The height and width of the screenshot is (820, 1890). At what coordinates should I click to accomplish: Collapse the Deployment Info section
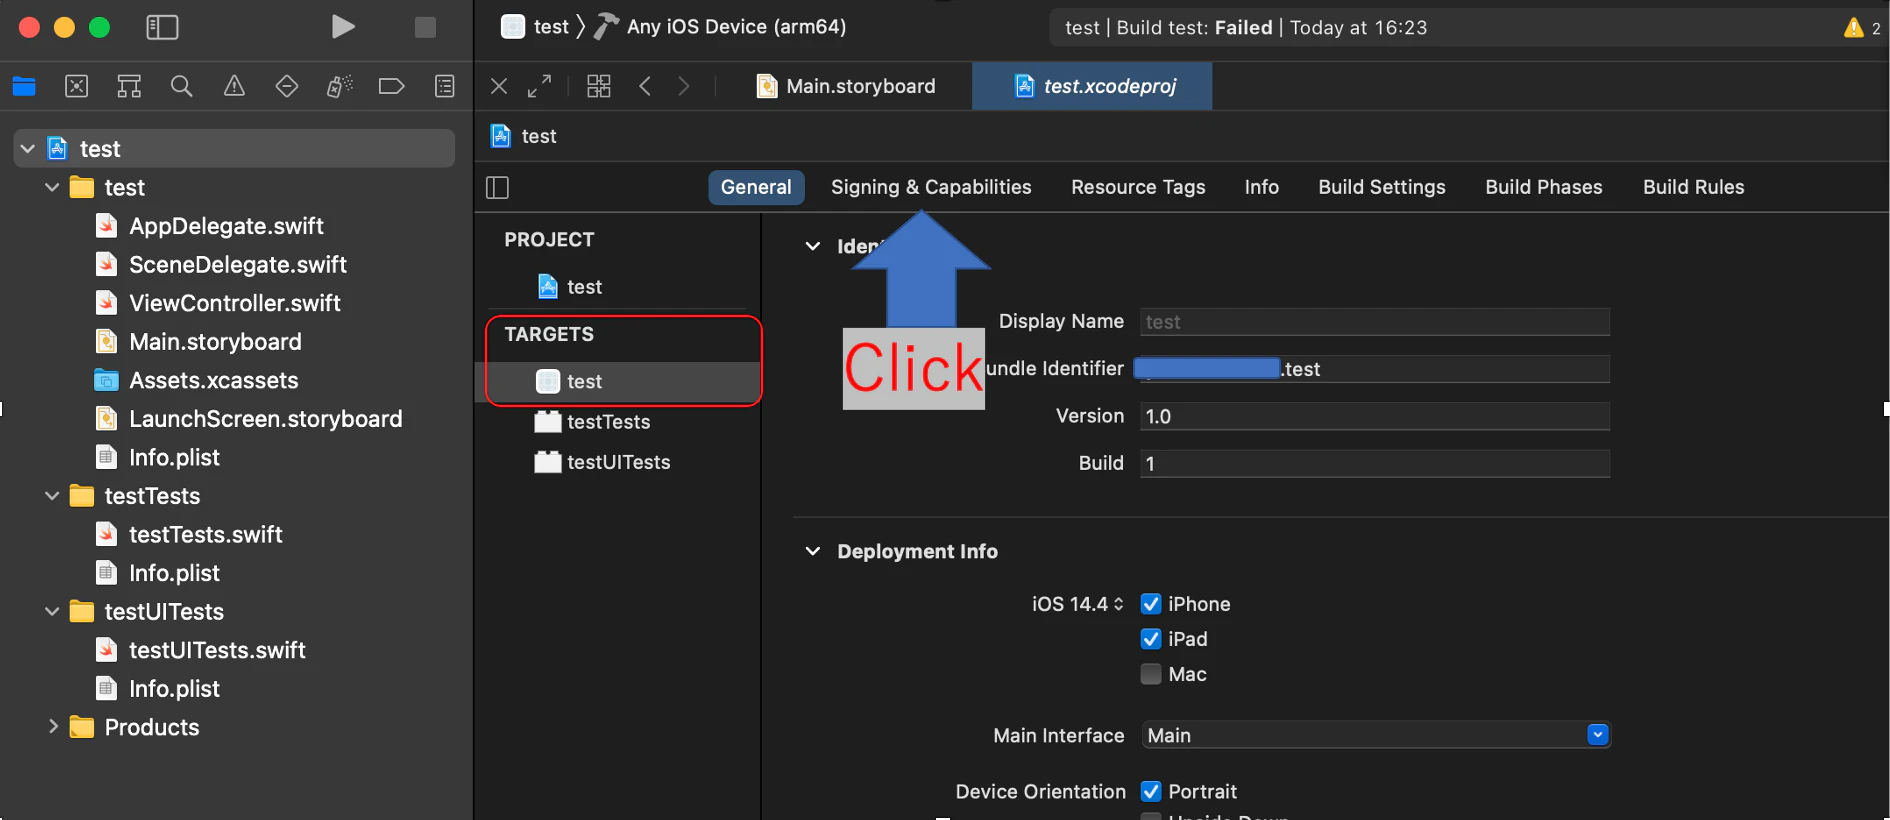pos(813,551)
